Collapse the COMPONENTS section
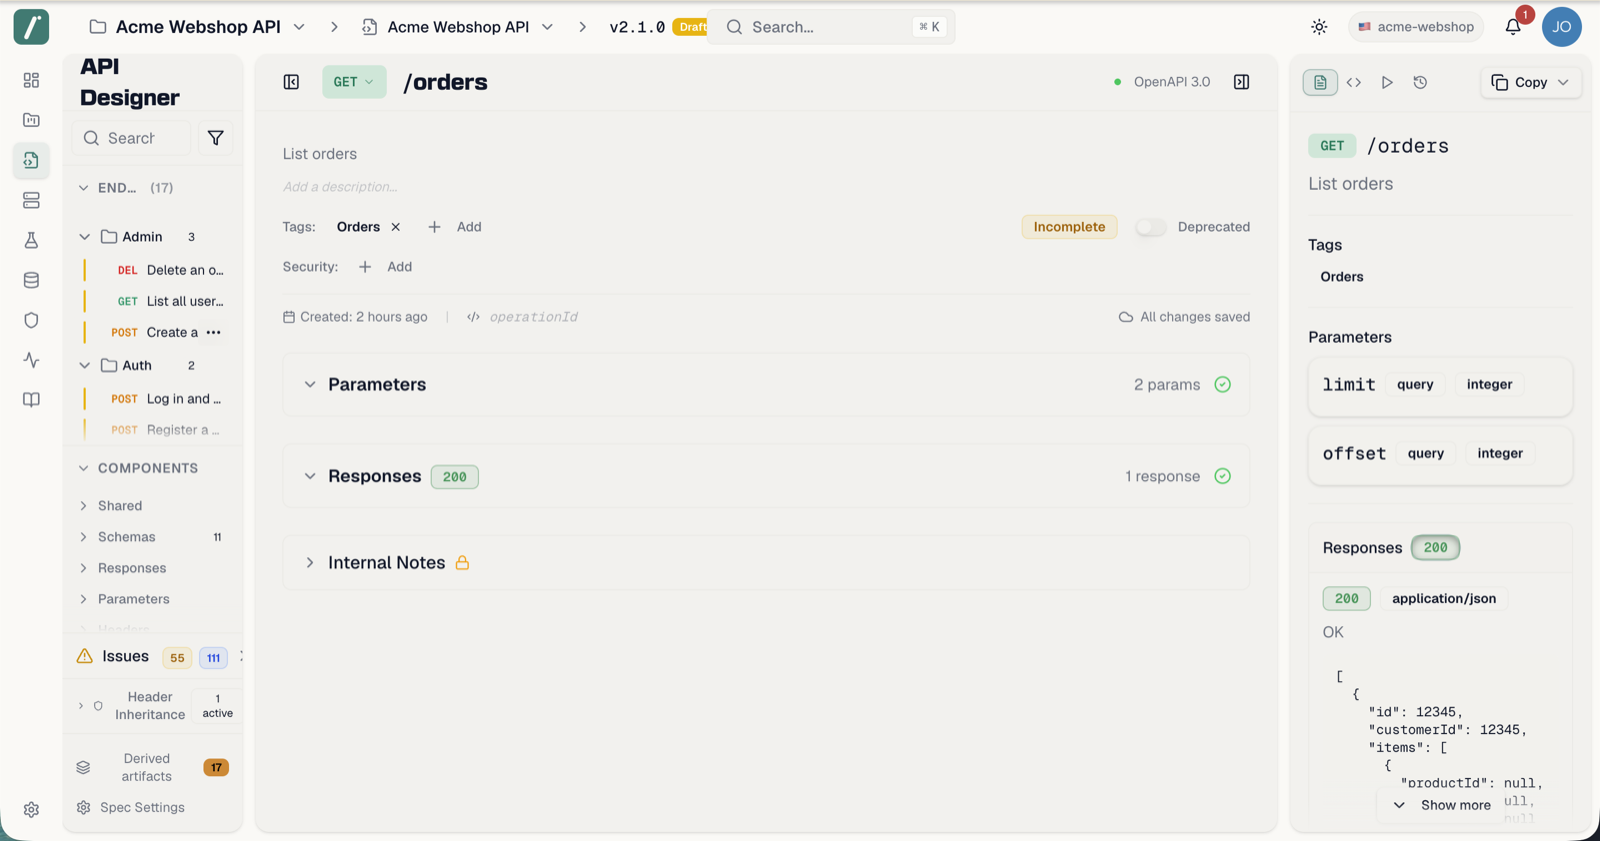The image size is (1600, 841). [x=84, y=468]
